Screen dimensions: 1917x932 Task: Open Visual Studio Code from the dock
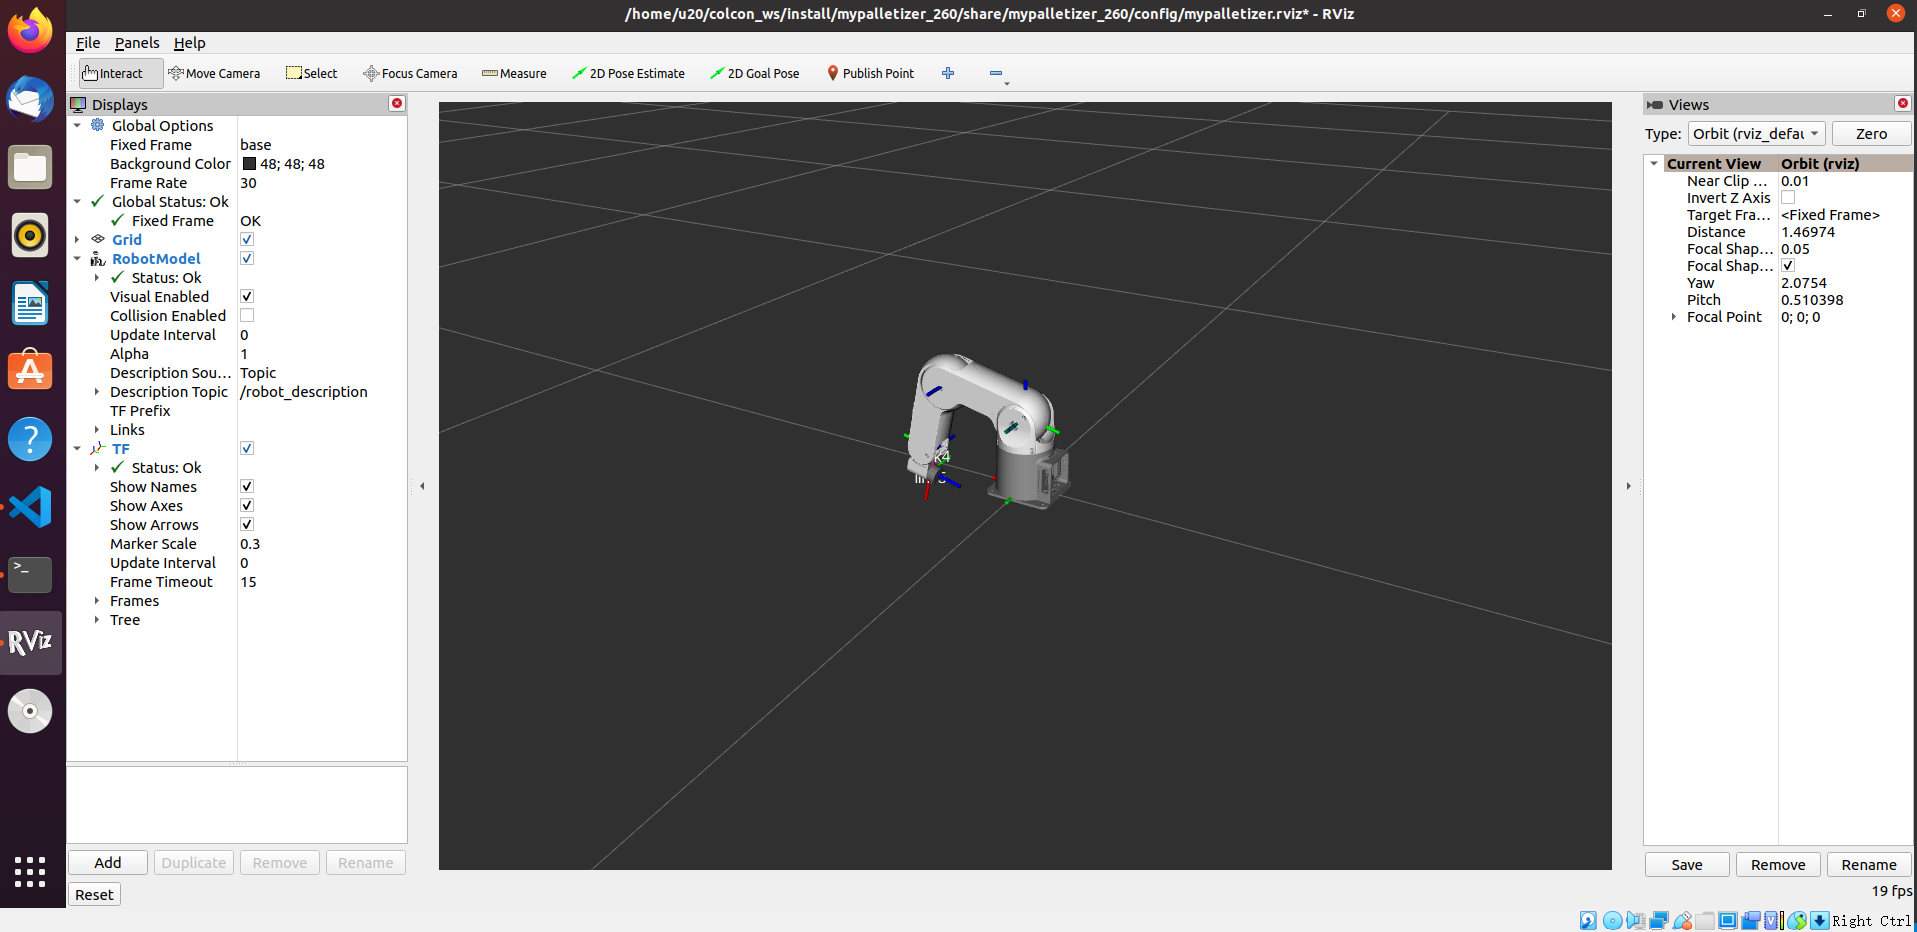[x=30, y=507]
